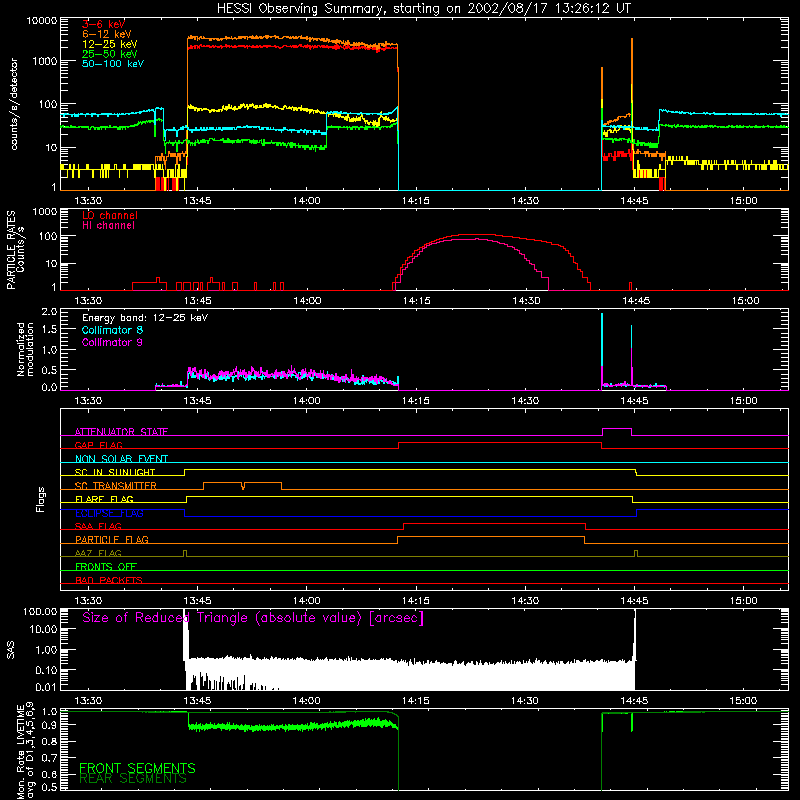Click the LO channel legend label
Viewport: 800px width, 800px height.
pos(110,215)
